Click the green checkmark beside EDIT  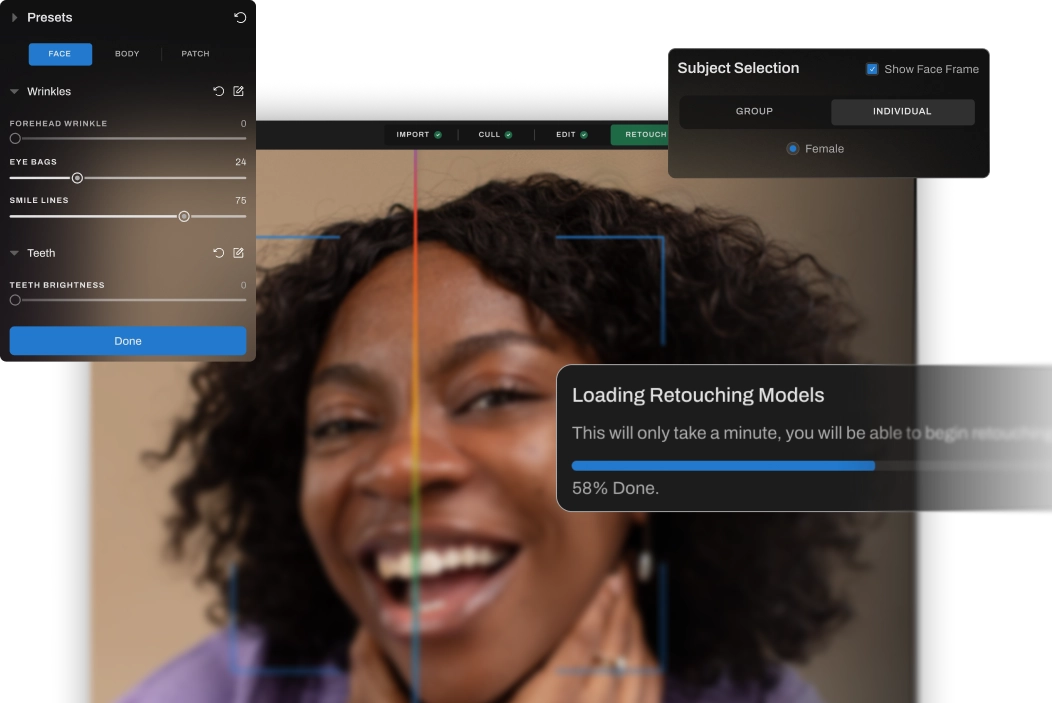(585, 134)
